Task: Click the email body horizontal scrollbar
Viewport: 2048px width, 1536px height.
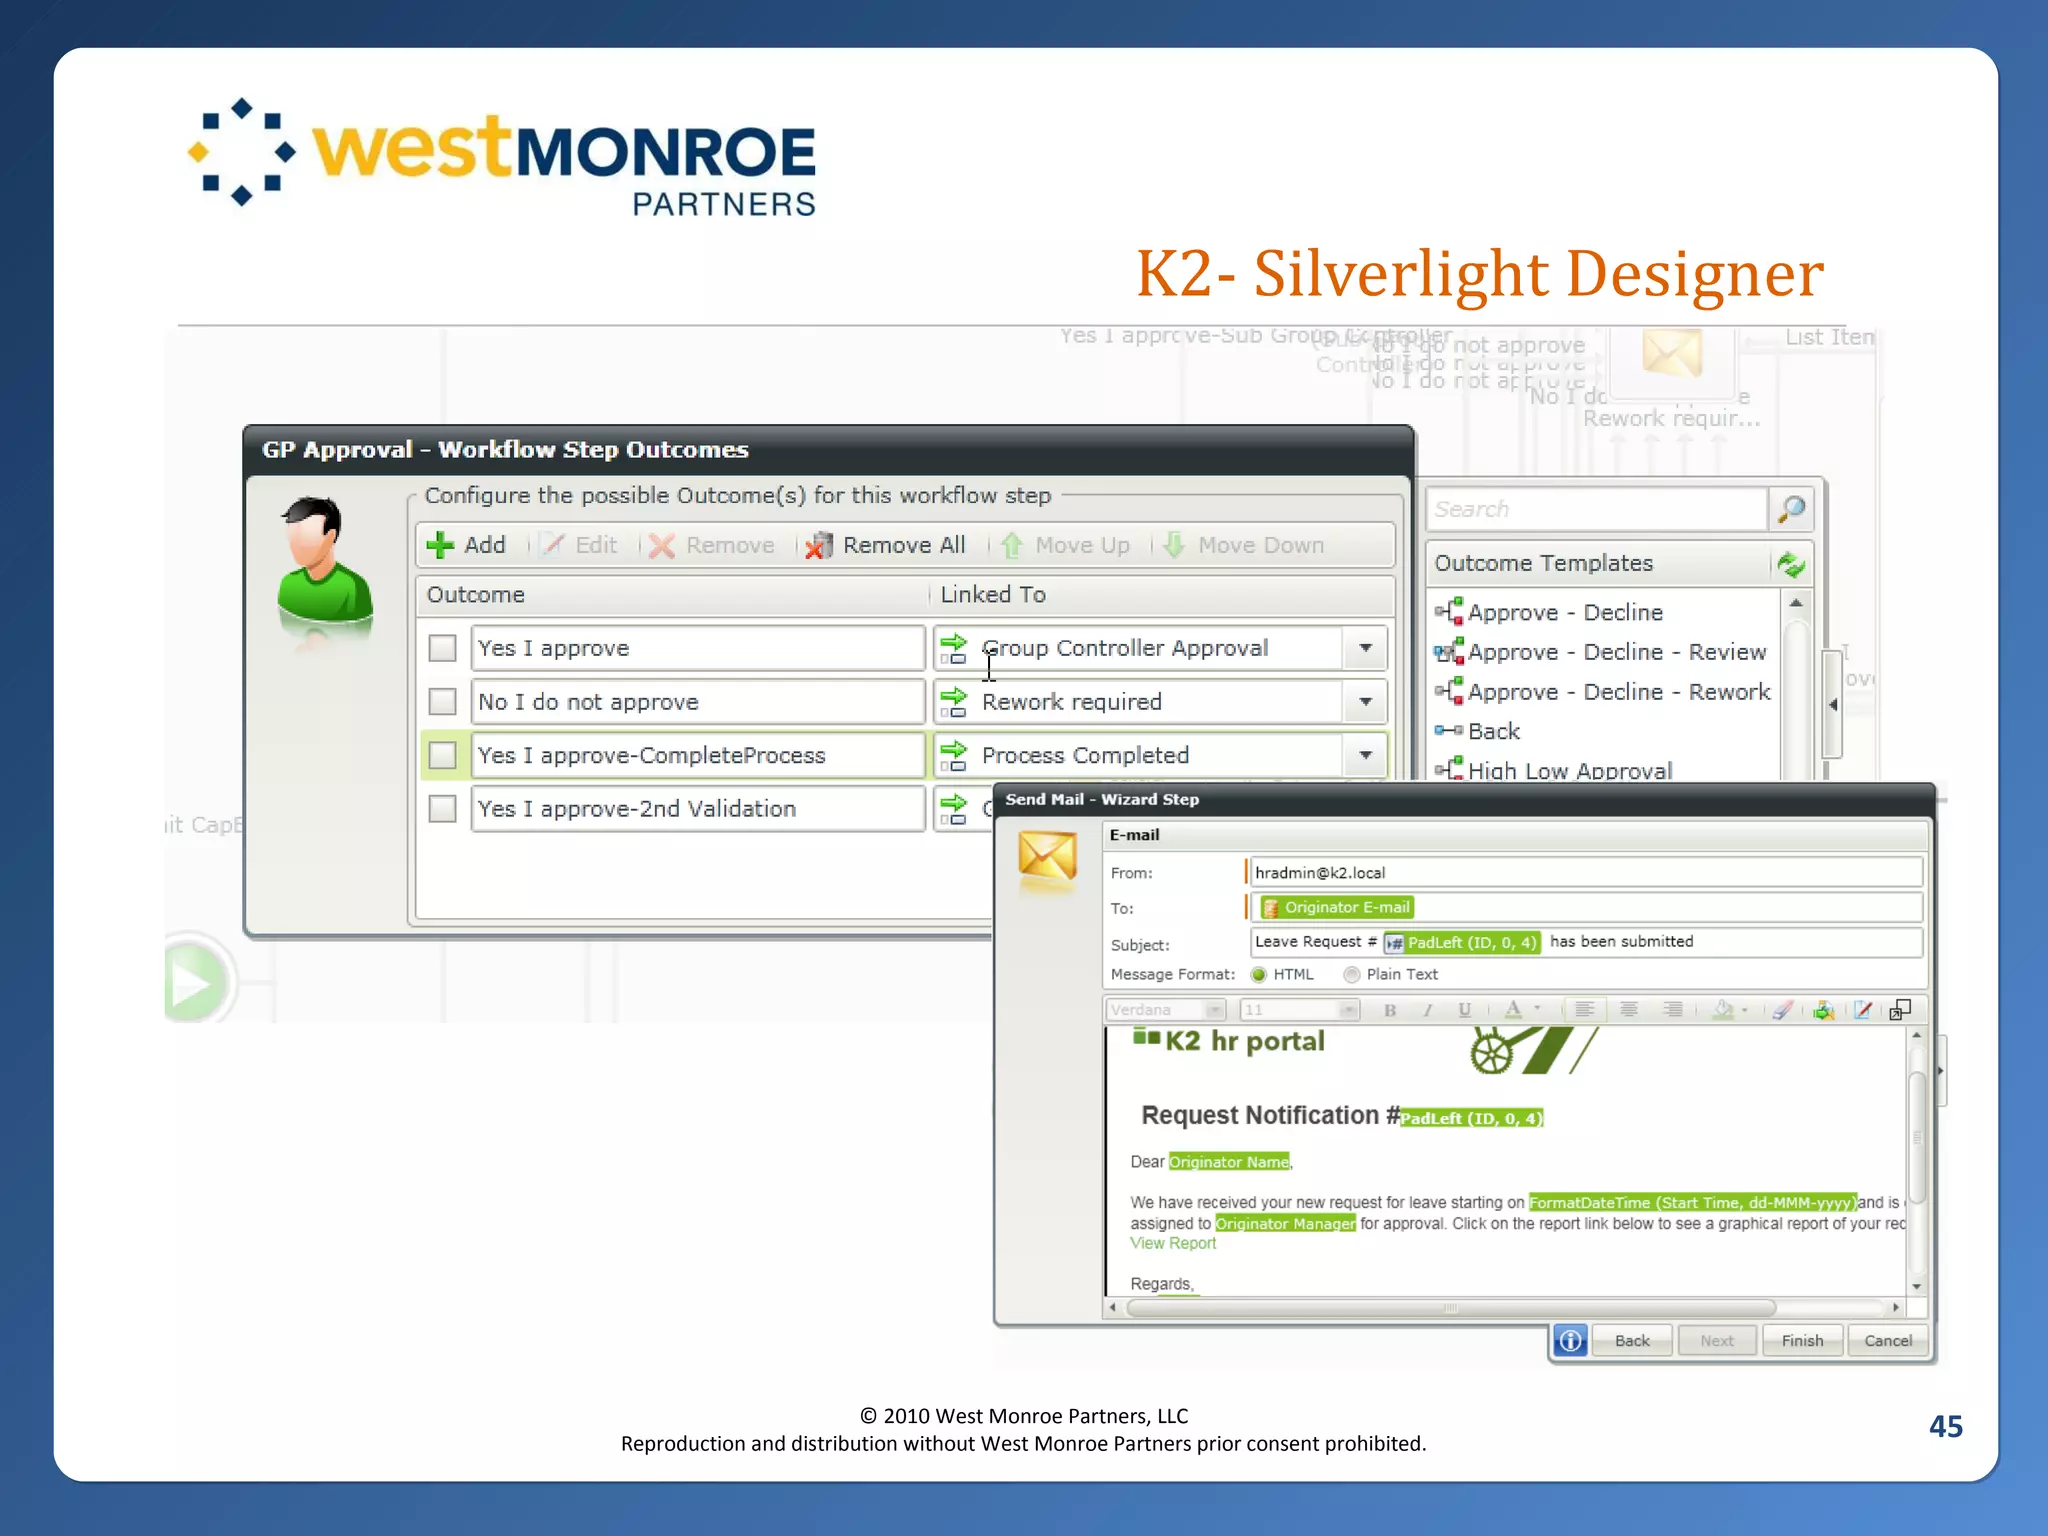Action: [x=1450, y=1308]
